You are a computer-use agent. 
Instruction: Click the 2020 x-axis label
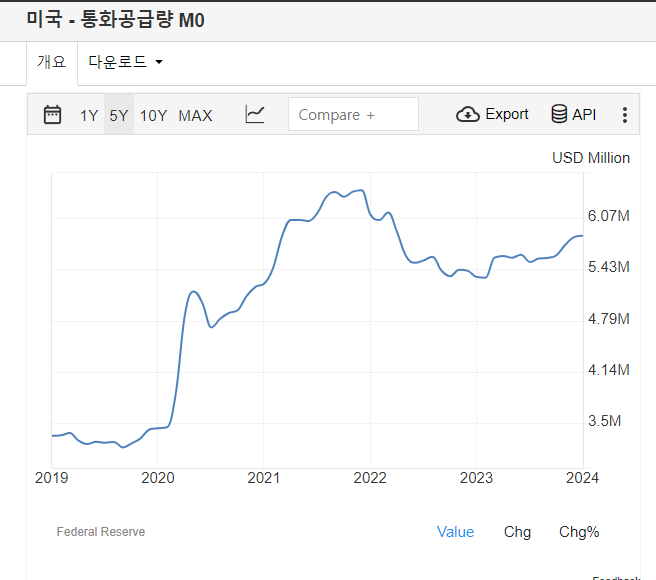pos(158,478)
